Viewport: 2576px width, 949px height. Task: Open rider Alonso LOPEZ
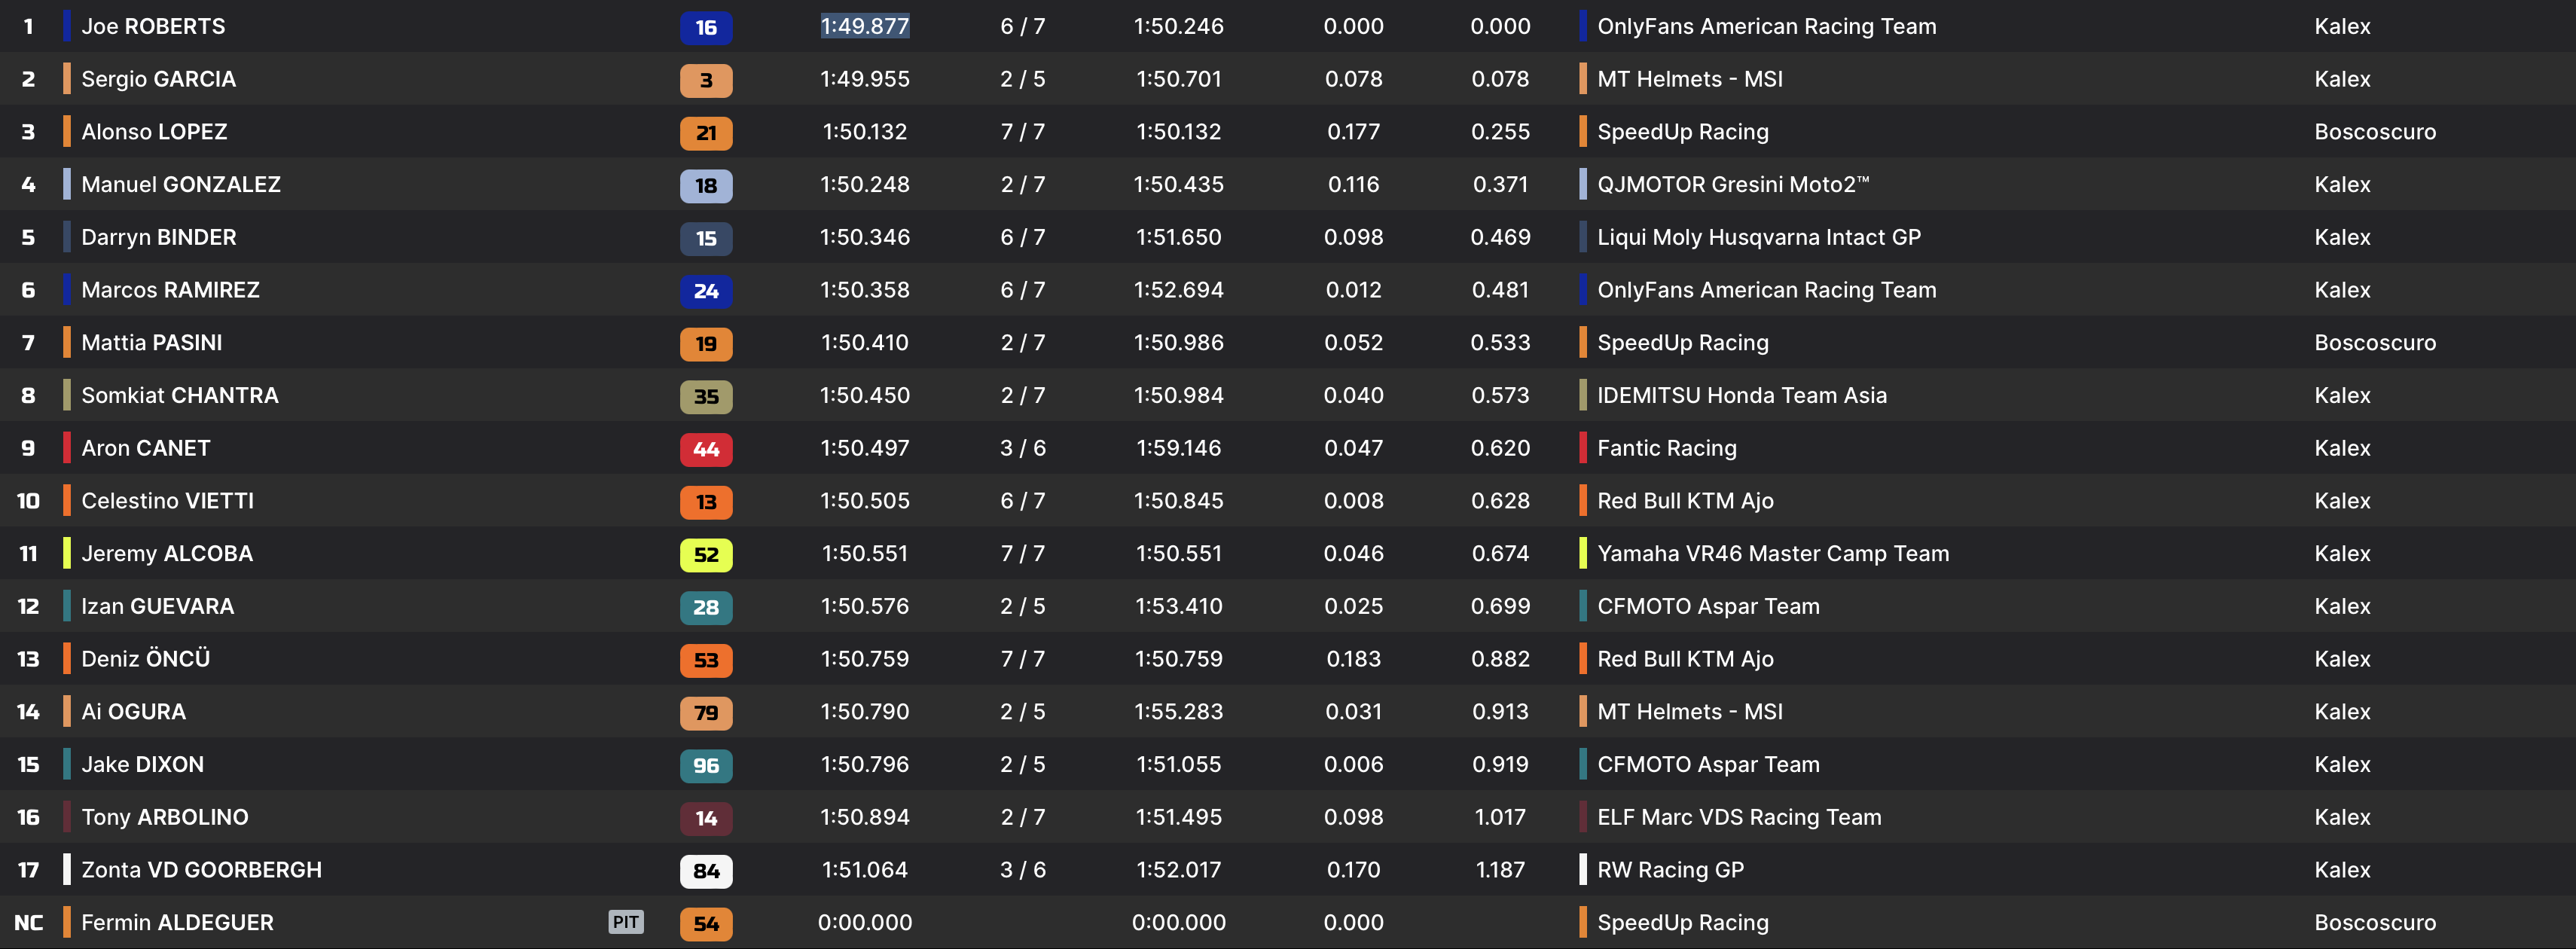point(154,132)
